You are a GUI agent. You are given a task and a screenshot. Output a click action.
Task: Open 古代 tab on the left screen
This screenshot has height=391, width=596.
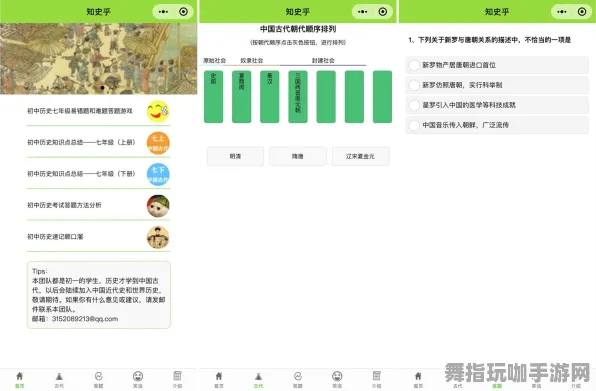point(59,380)
